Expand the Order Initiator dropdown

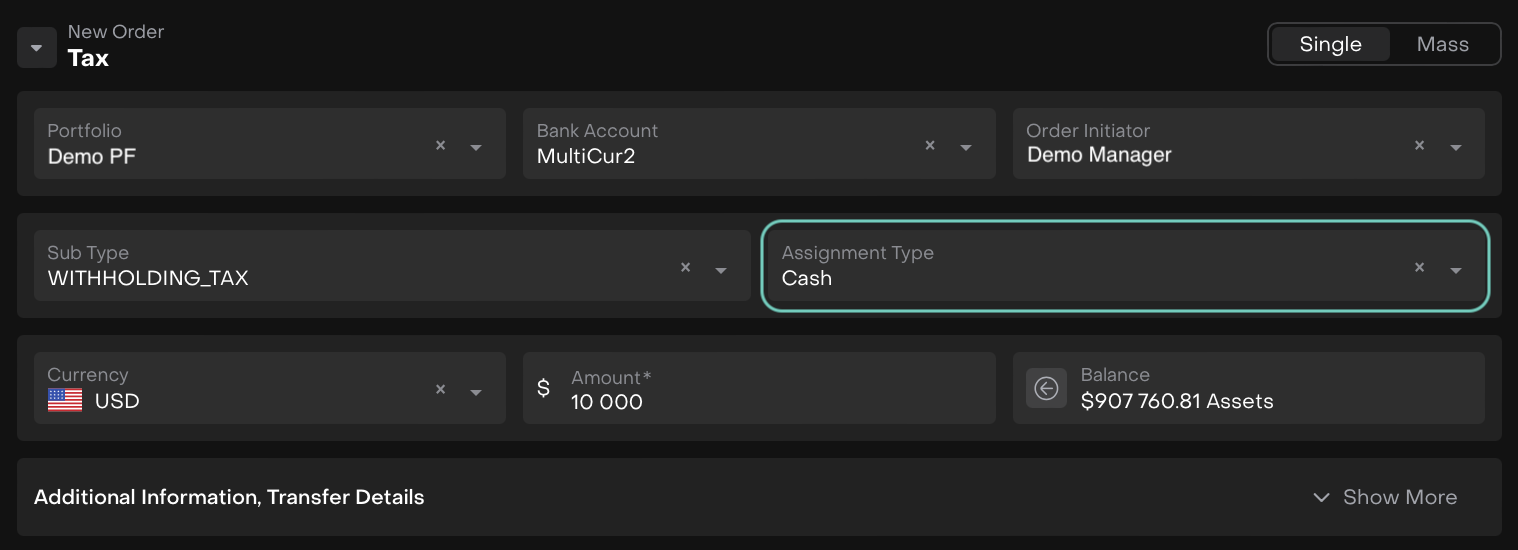point(1456,147)
